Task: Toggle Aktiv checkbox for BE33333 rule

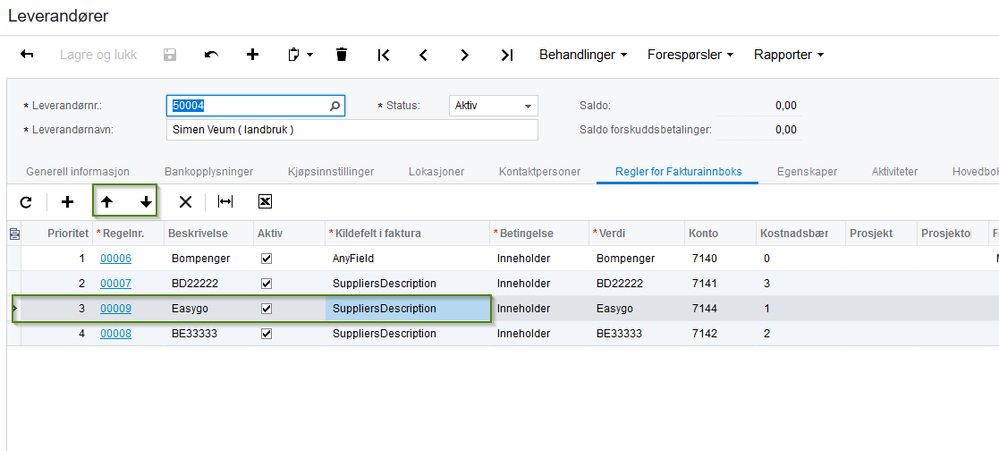Action: (266, 333)
